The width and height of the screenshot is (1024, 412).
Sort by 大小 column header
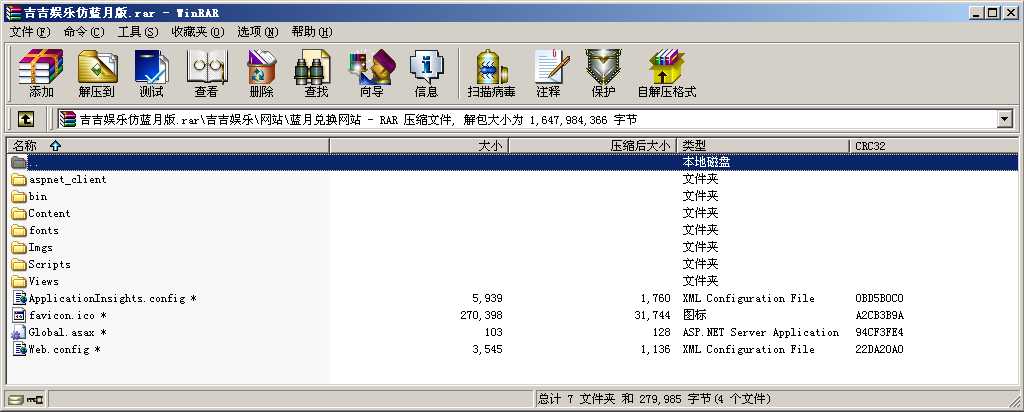(x=419, y=146)
